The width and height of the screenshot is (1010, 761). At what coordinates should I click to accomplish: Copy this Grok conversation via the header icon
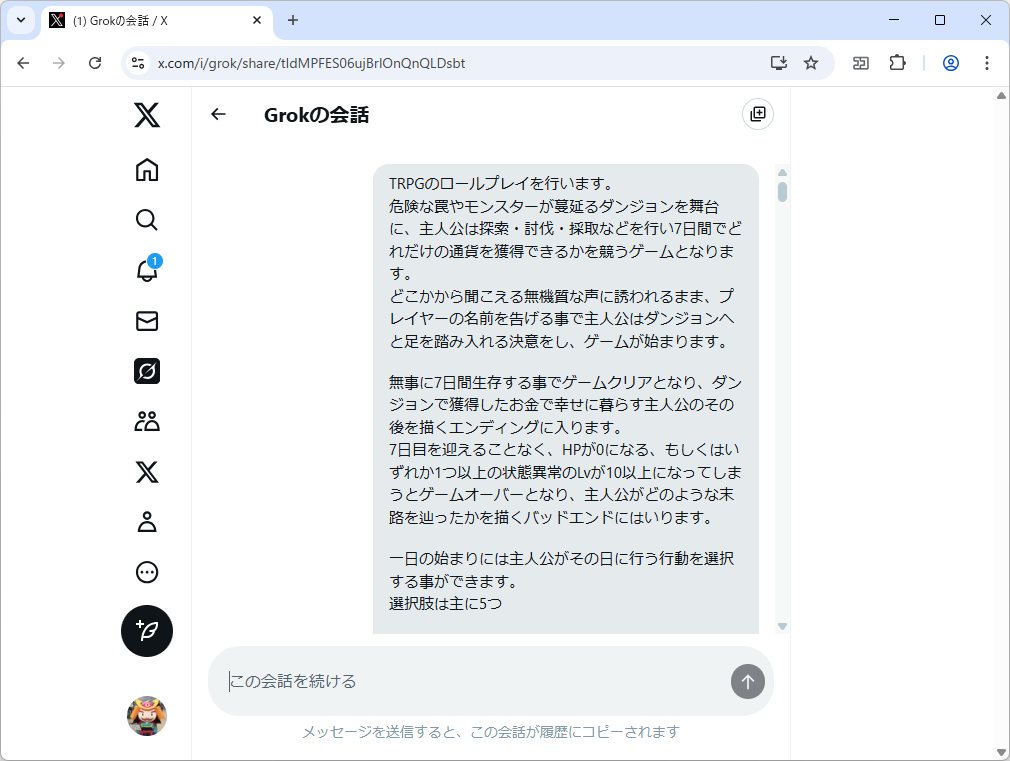point(757,114)
